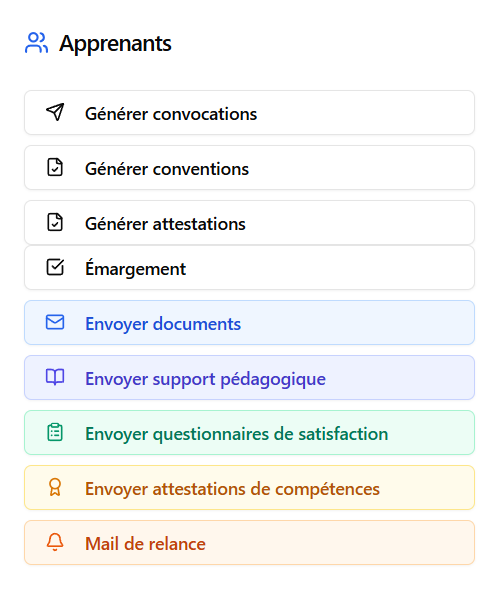This screenshot has height=589, width=500.
Task: Open Générer convocations
Action: coord(249,112)
